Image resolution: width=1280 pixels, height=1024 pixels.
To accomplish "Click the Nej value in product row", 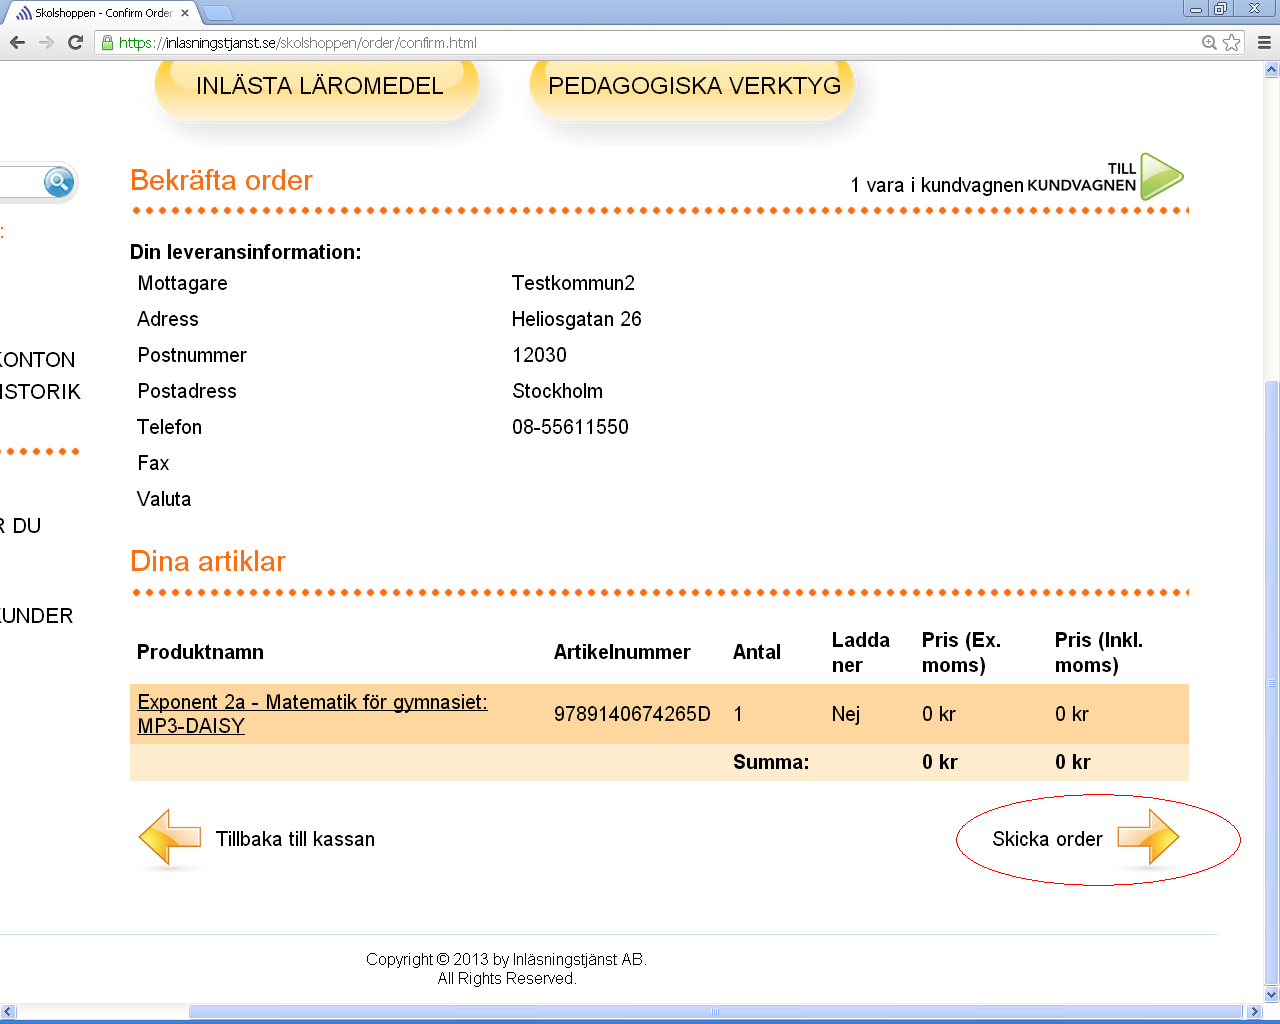I will 846,714.
